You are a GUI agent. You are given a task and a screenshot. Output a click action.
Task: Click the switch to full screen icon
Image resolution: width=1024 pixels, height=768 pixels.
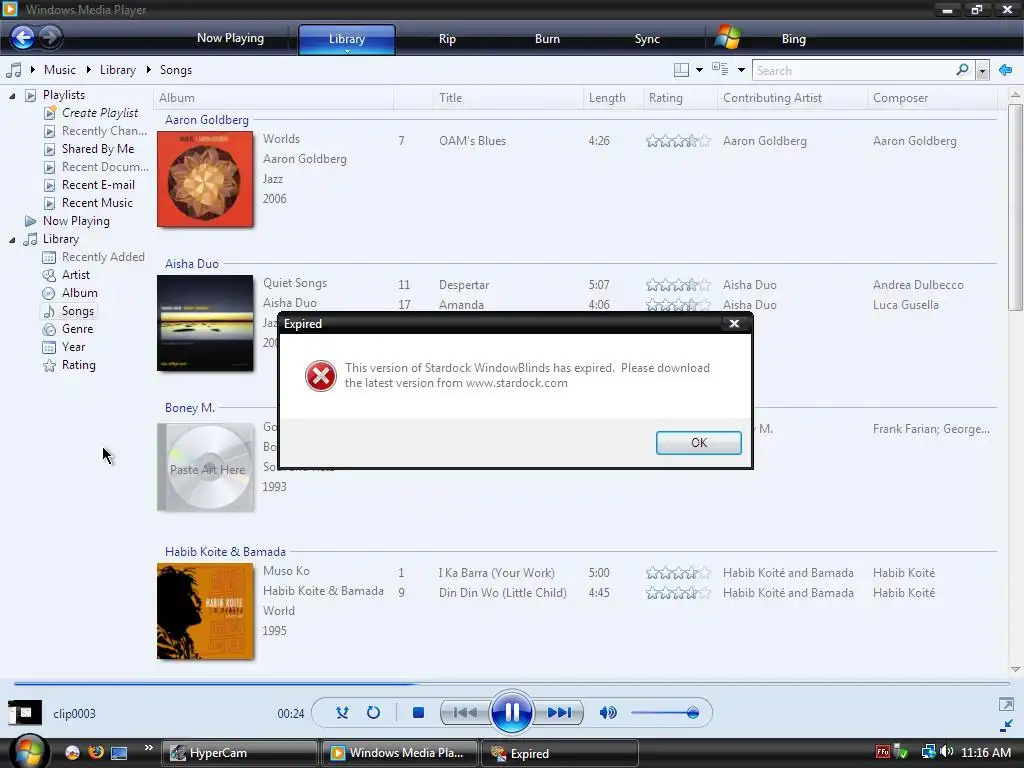1006,704
